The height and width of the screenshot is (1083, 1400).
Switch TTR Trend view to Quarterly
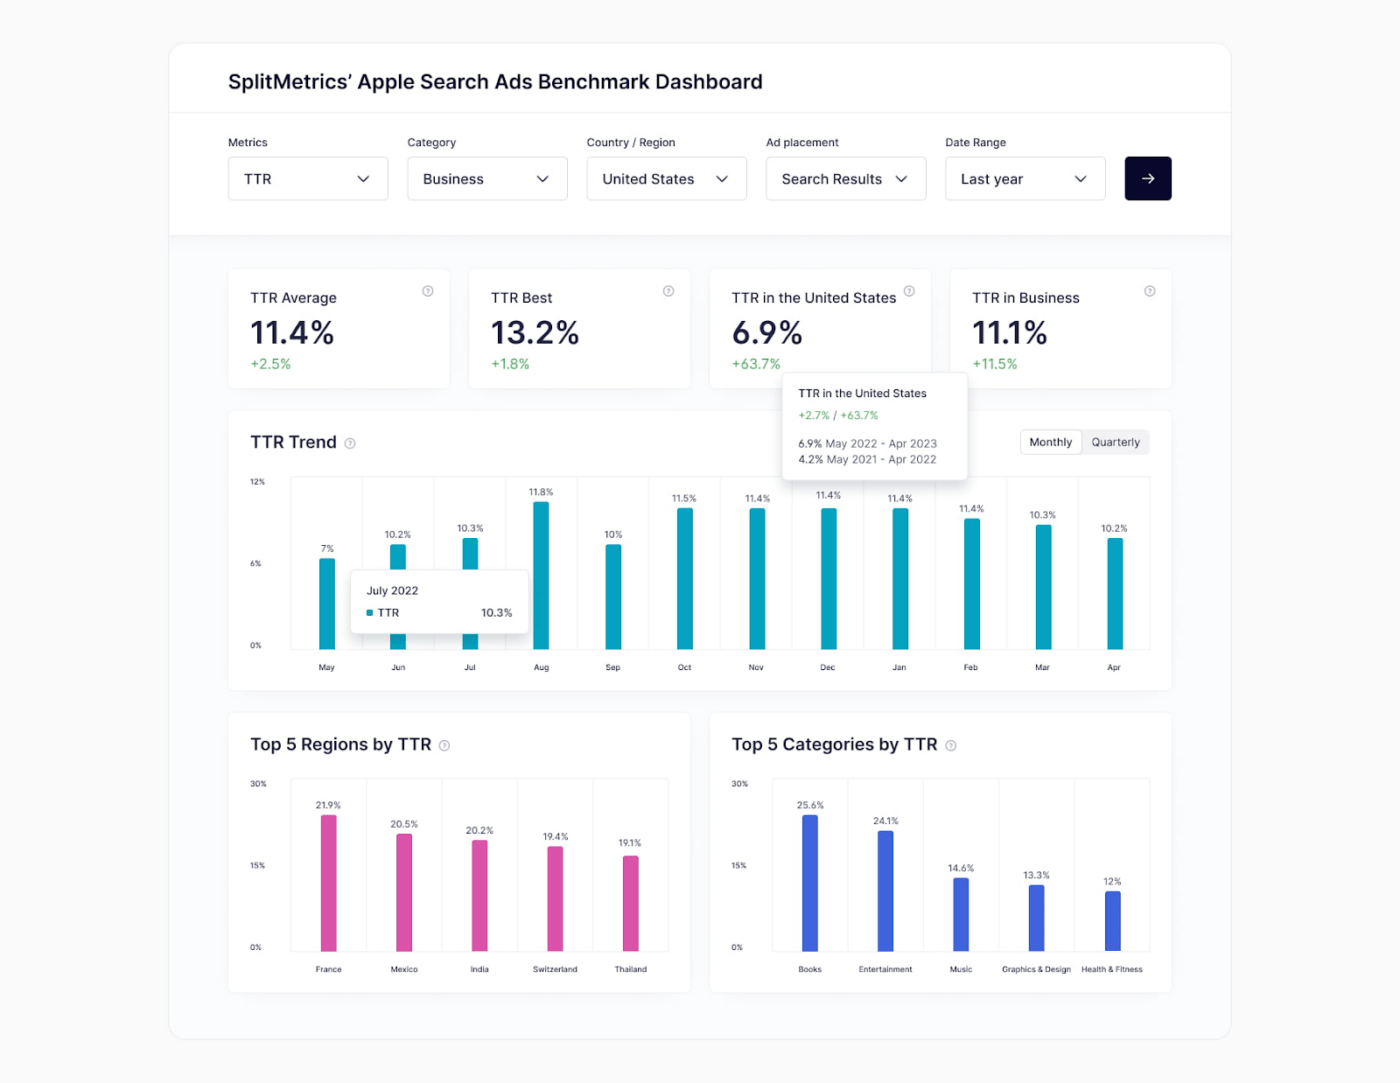point(1115,441)
